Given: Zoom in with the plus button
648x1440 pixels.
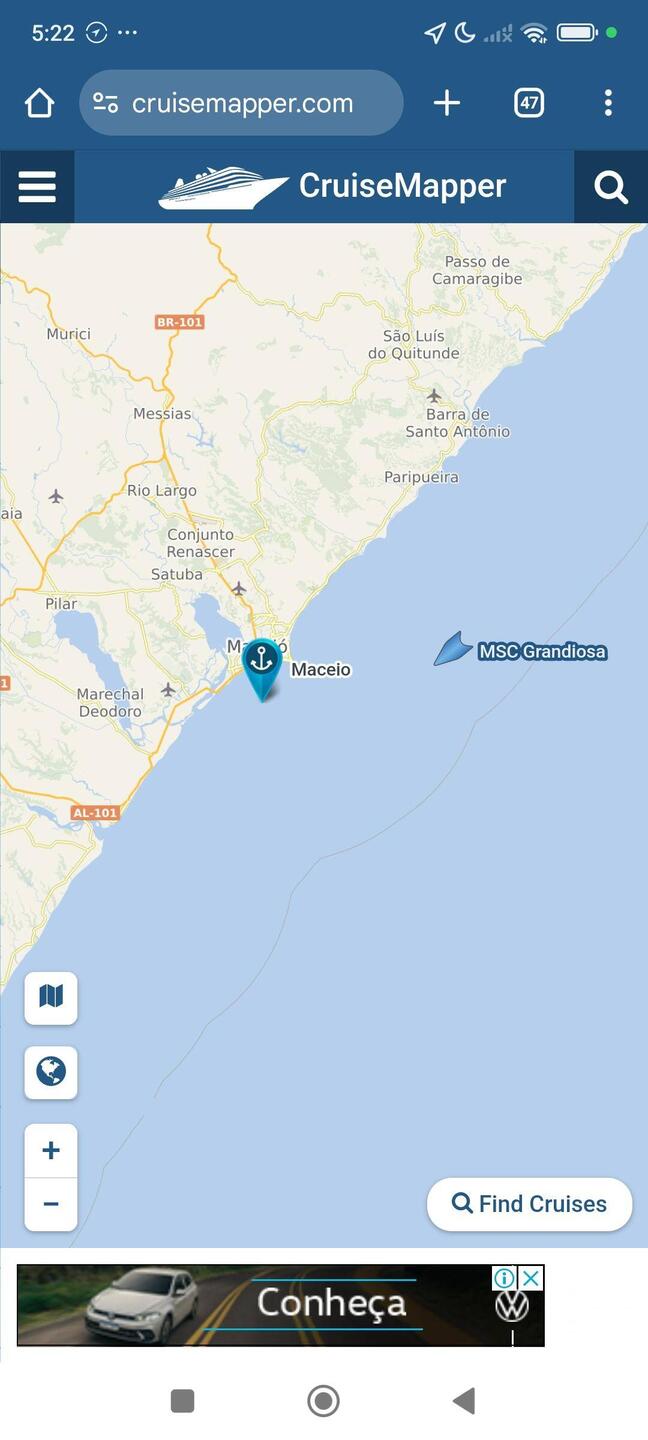Looking at the screenshot, I should (x=51, y=1150).
